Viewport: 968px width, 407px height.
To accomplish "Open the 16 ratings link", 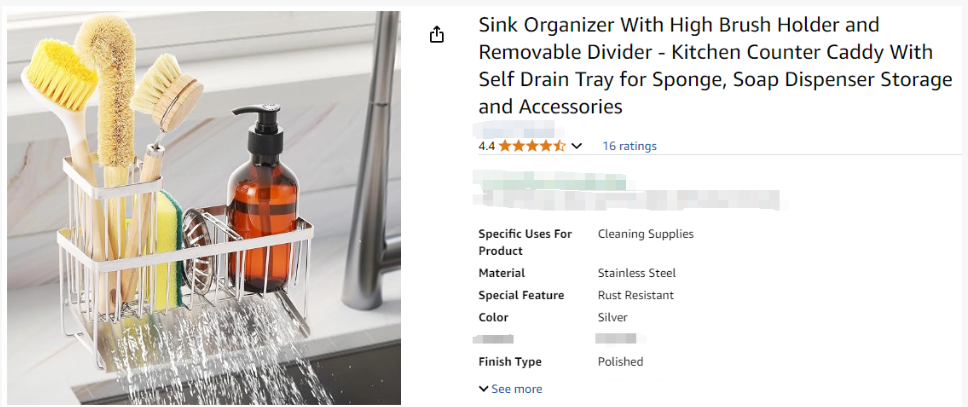I will [x=629, y=146].
